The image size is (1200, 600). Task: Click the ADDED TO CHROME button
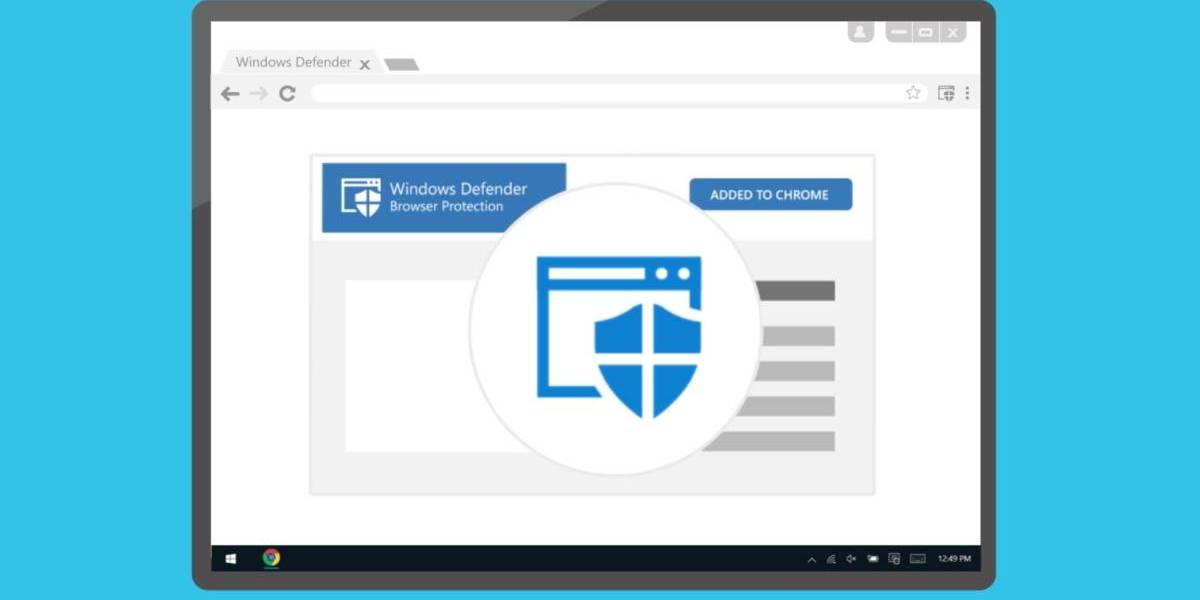click(x=770, y=195)
